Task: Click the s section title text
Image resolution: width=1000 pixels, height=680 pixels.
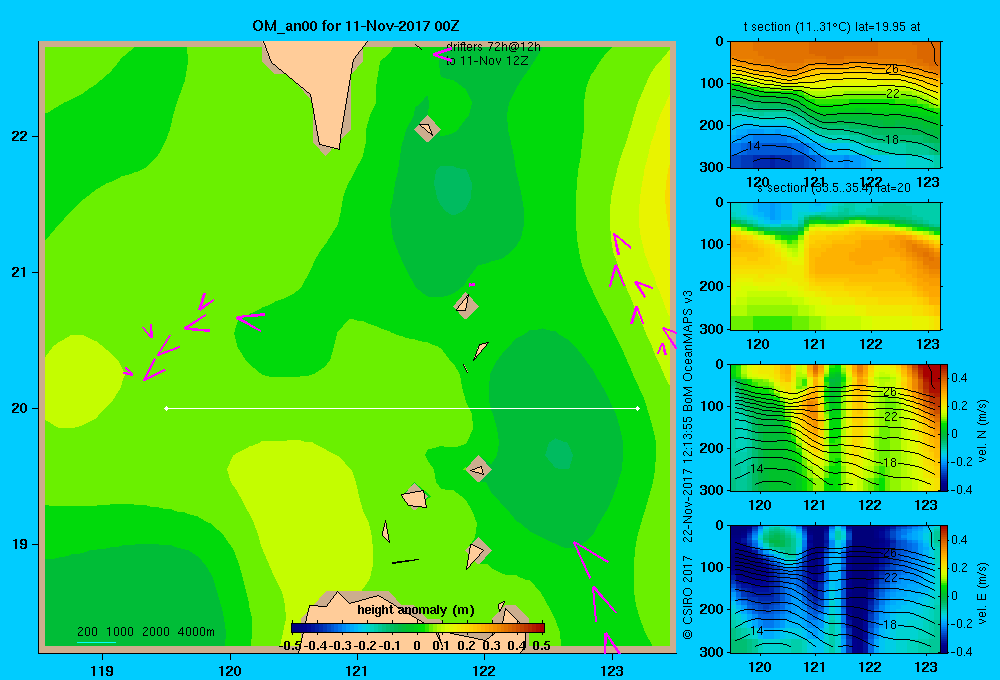Action: point(834,188)
